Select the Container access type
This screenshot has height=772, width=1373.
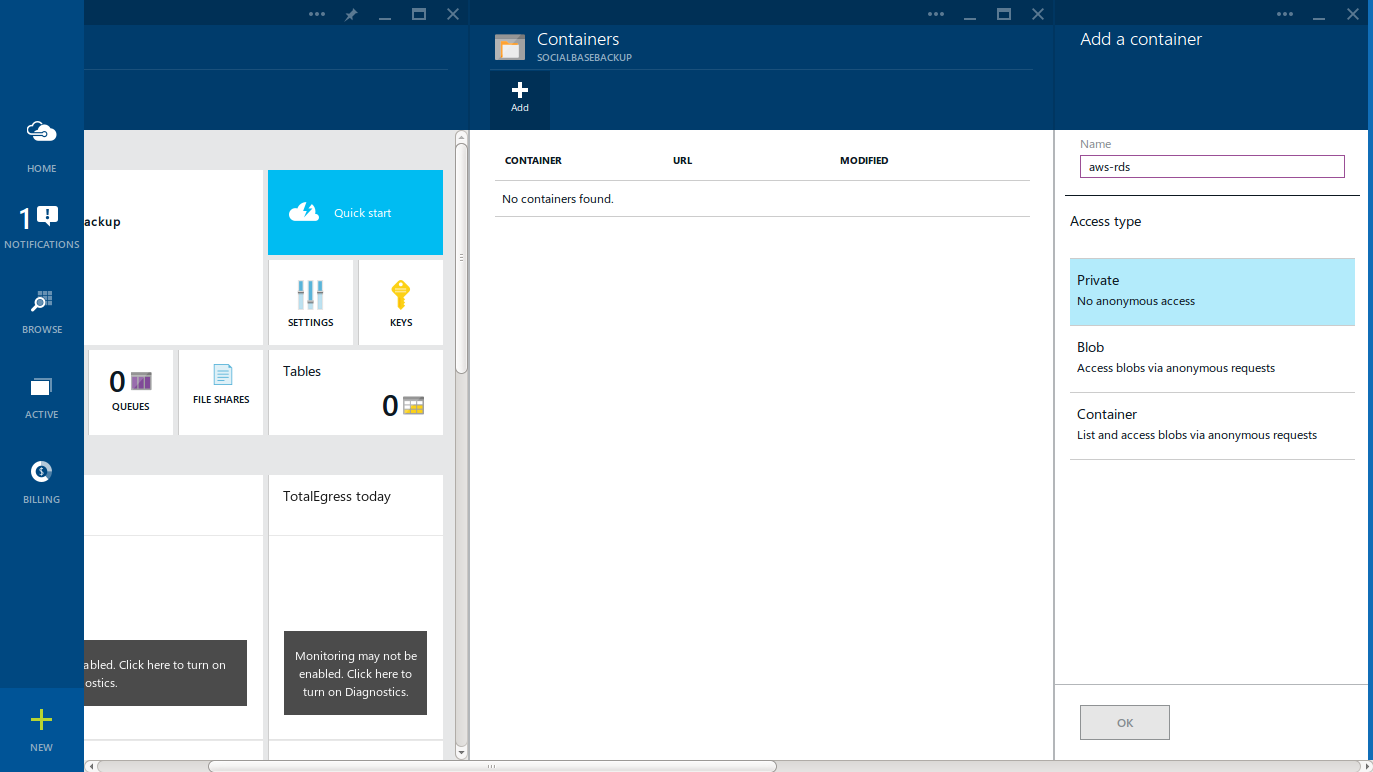[x=1212, y=426]
